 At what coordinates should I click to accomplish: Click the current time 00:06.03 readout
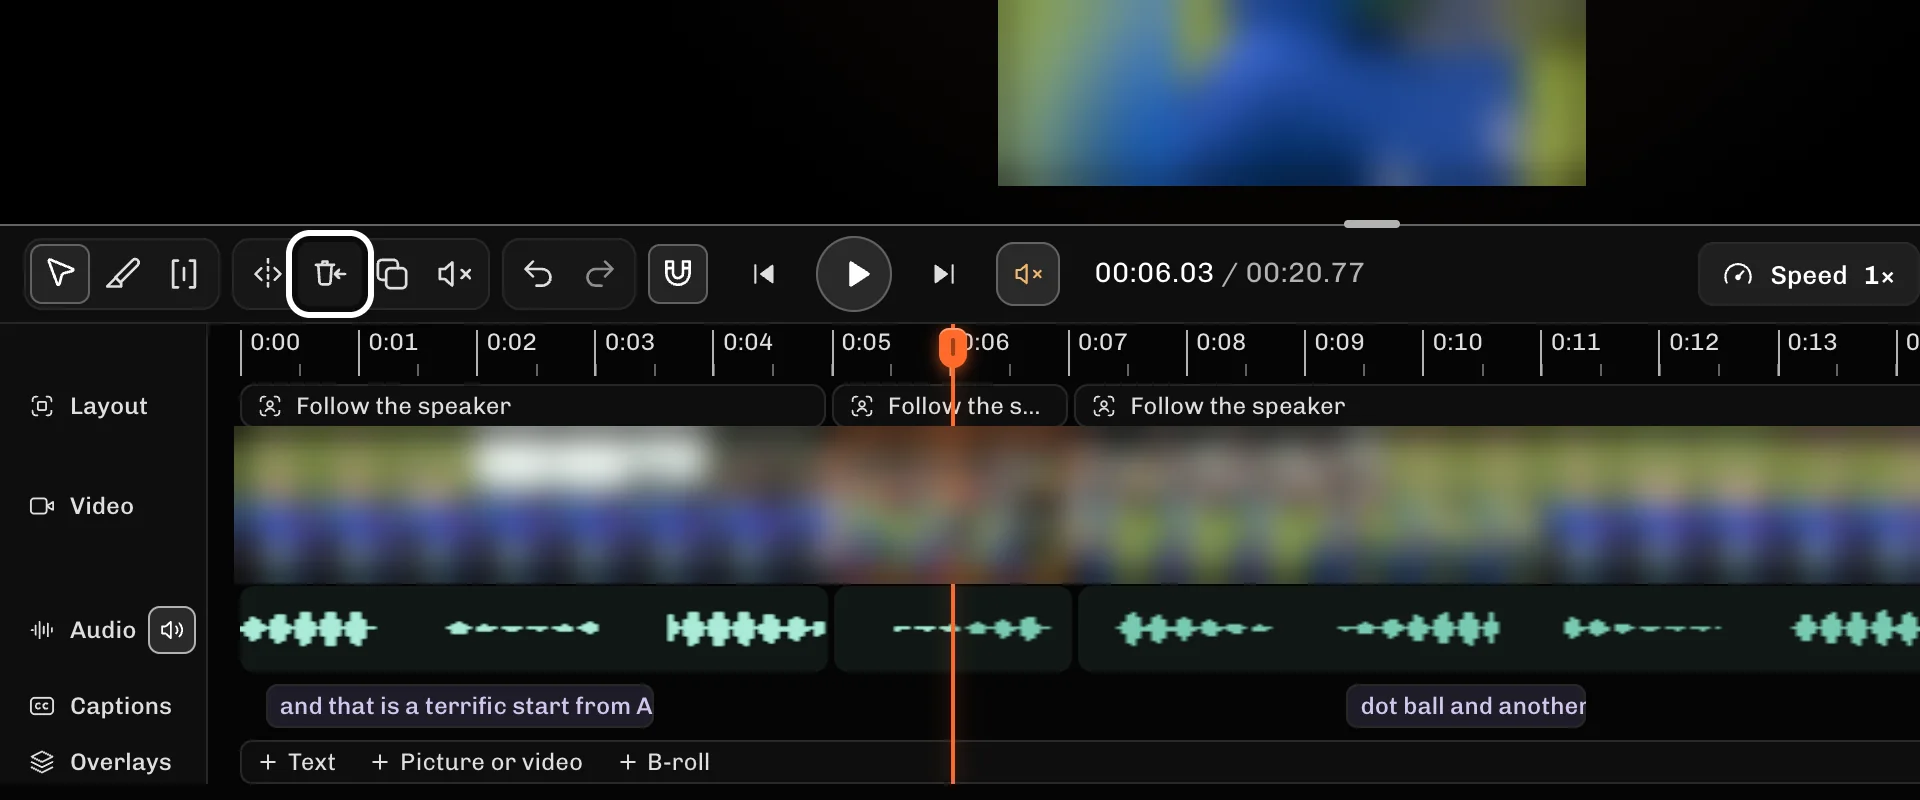pos(1154,273)
